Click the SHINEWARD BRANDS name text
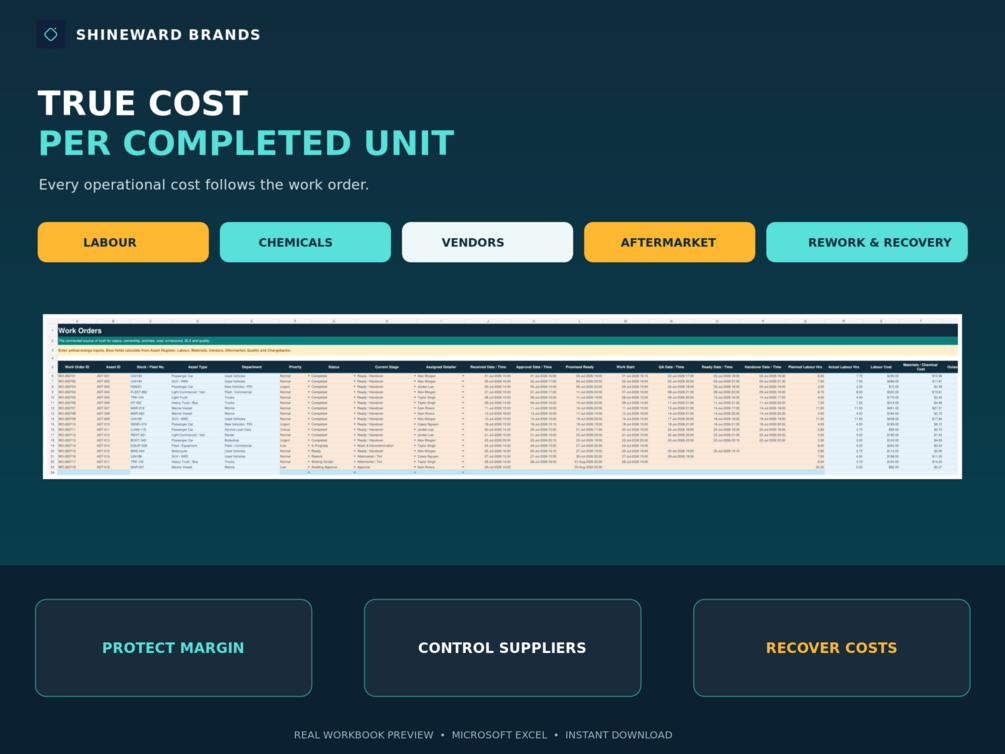Viewport: 1005px width, 754px height. point(168,35)
